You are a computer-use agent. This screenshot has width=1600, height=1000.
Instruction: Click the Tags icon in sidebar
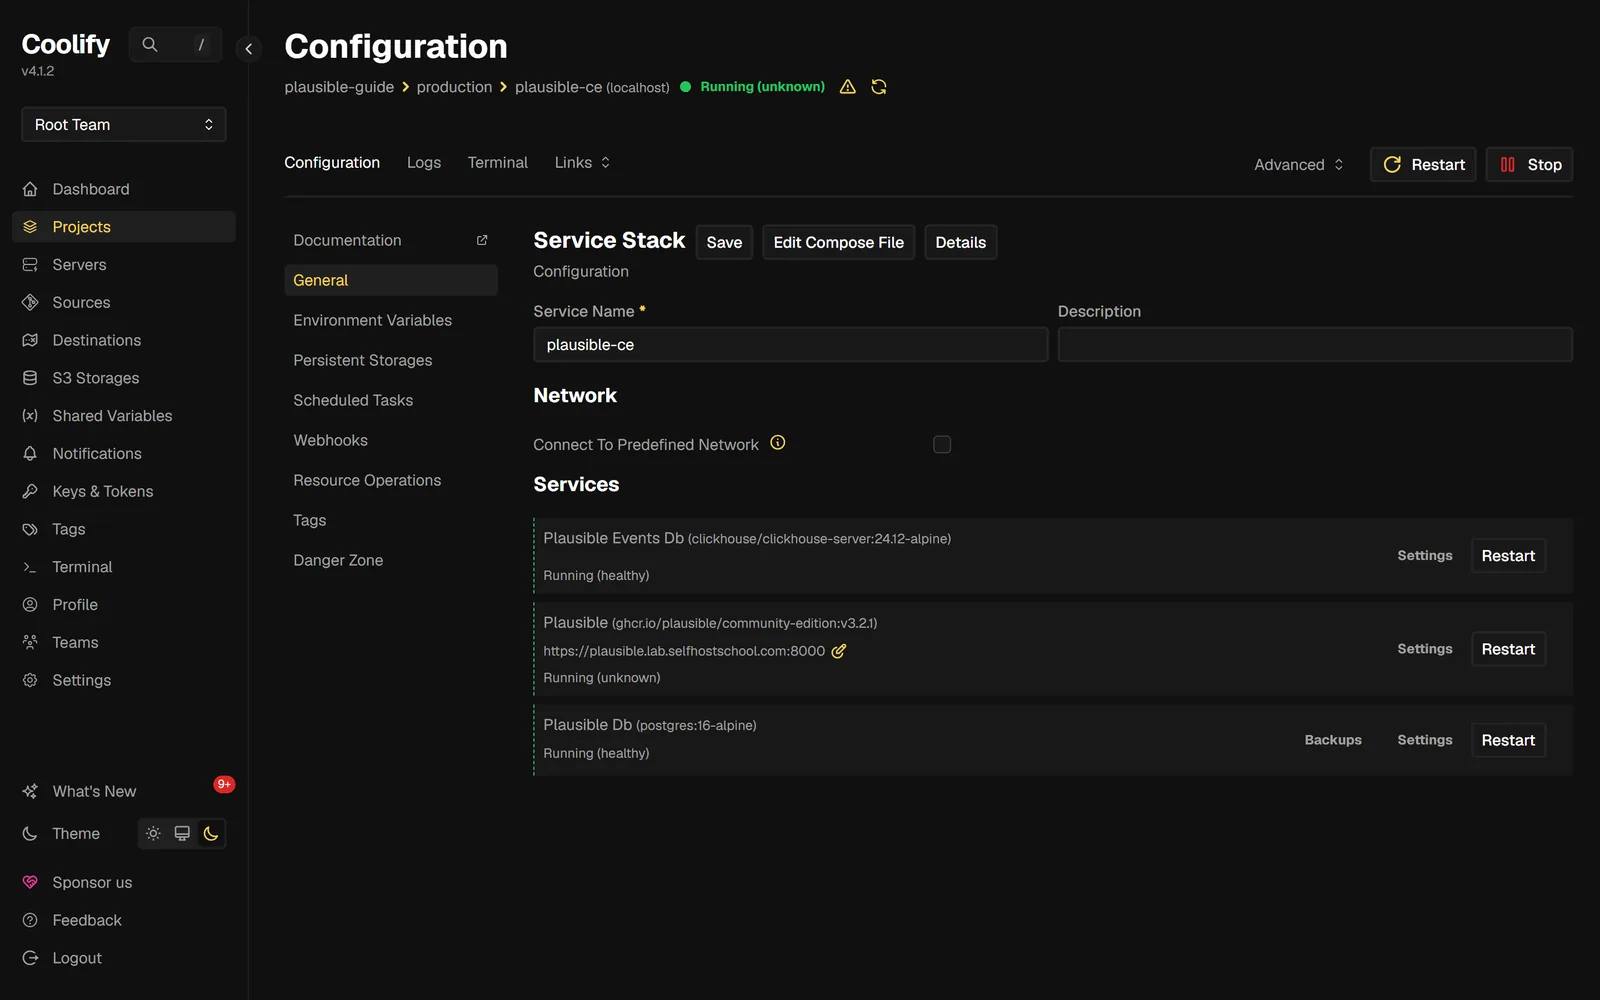(x=30, y=529)
